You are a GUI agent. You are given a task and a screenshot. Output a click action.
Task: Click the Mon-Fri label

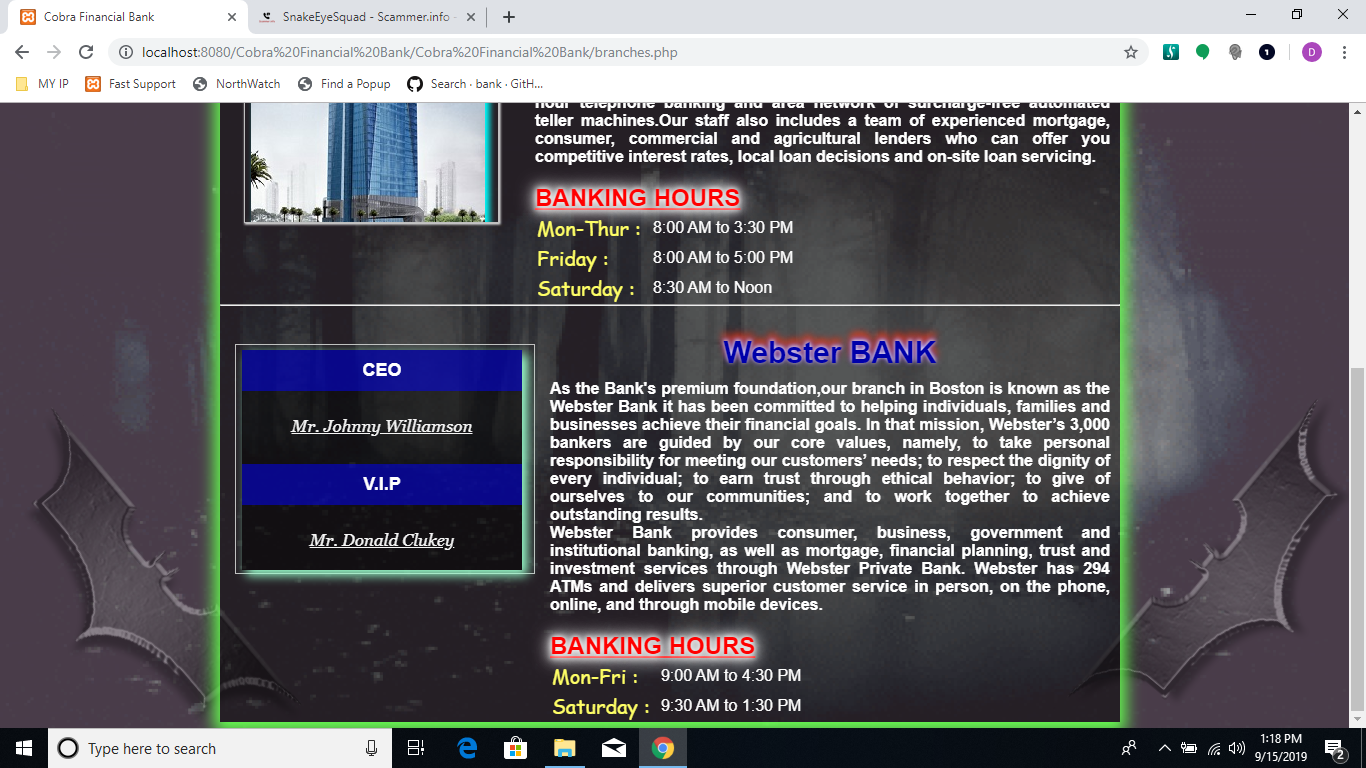(595, 677)
